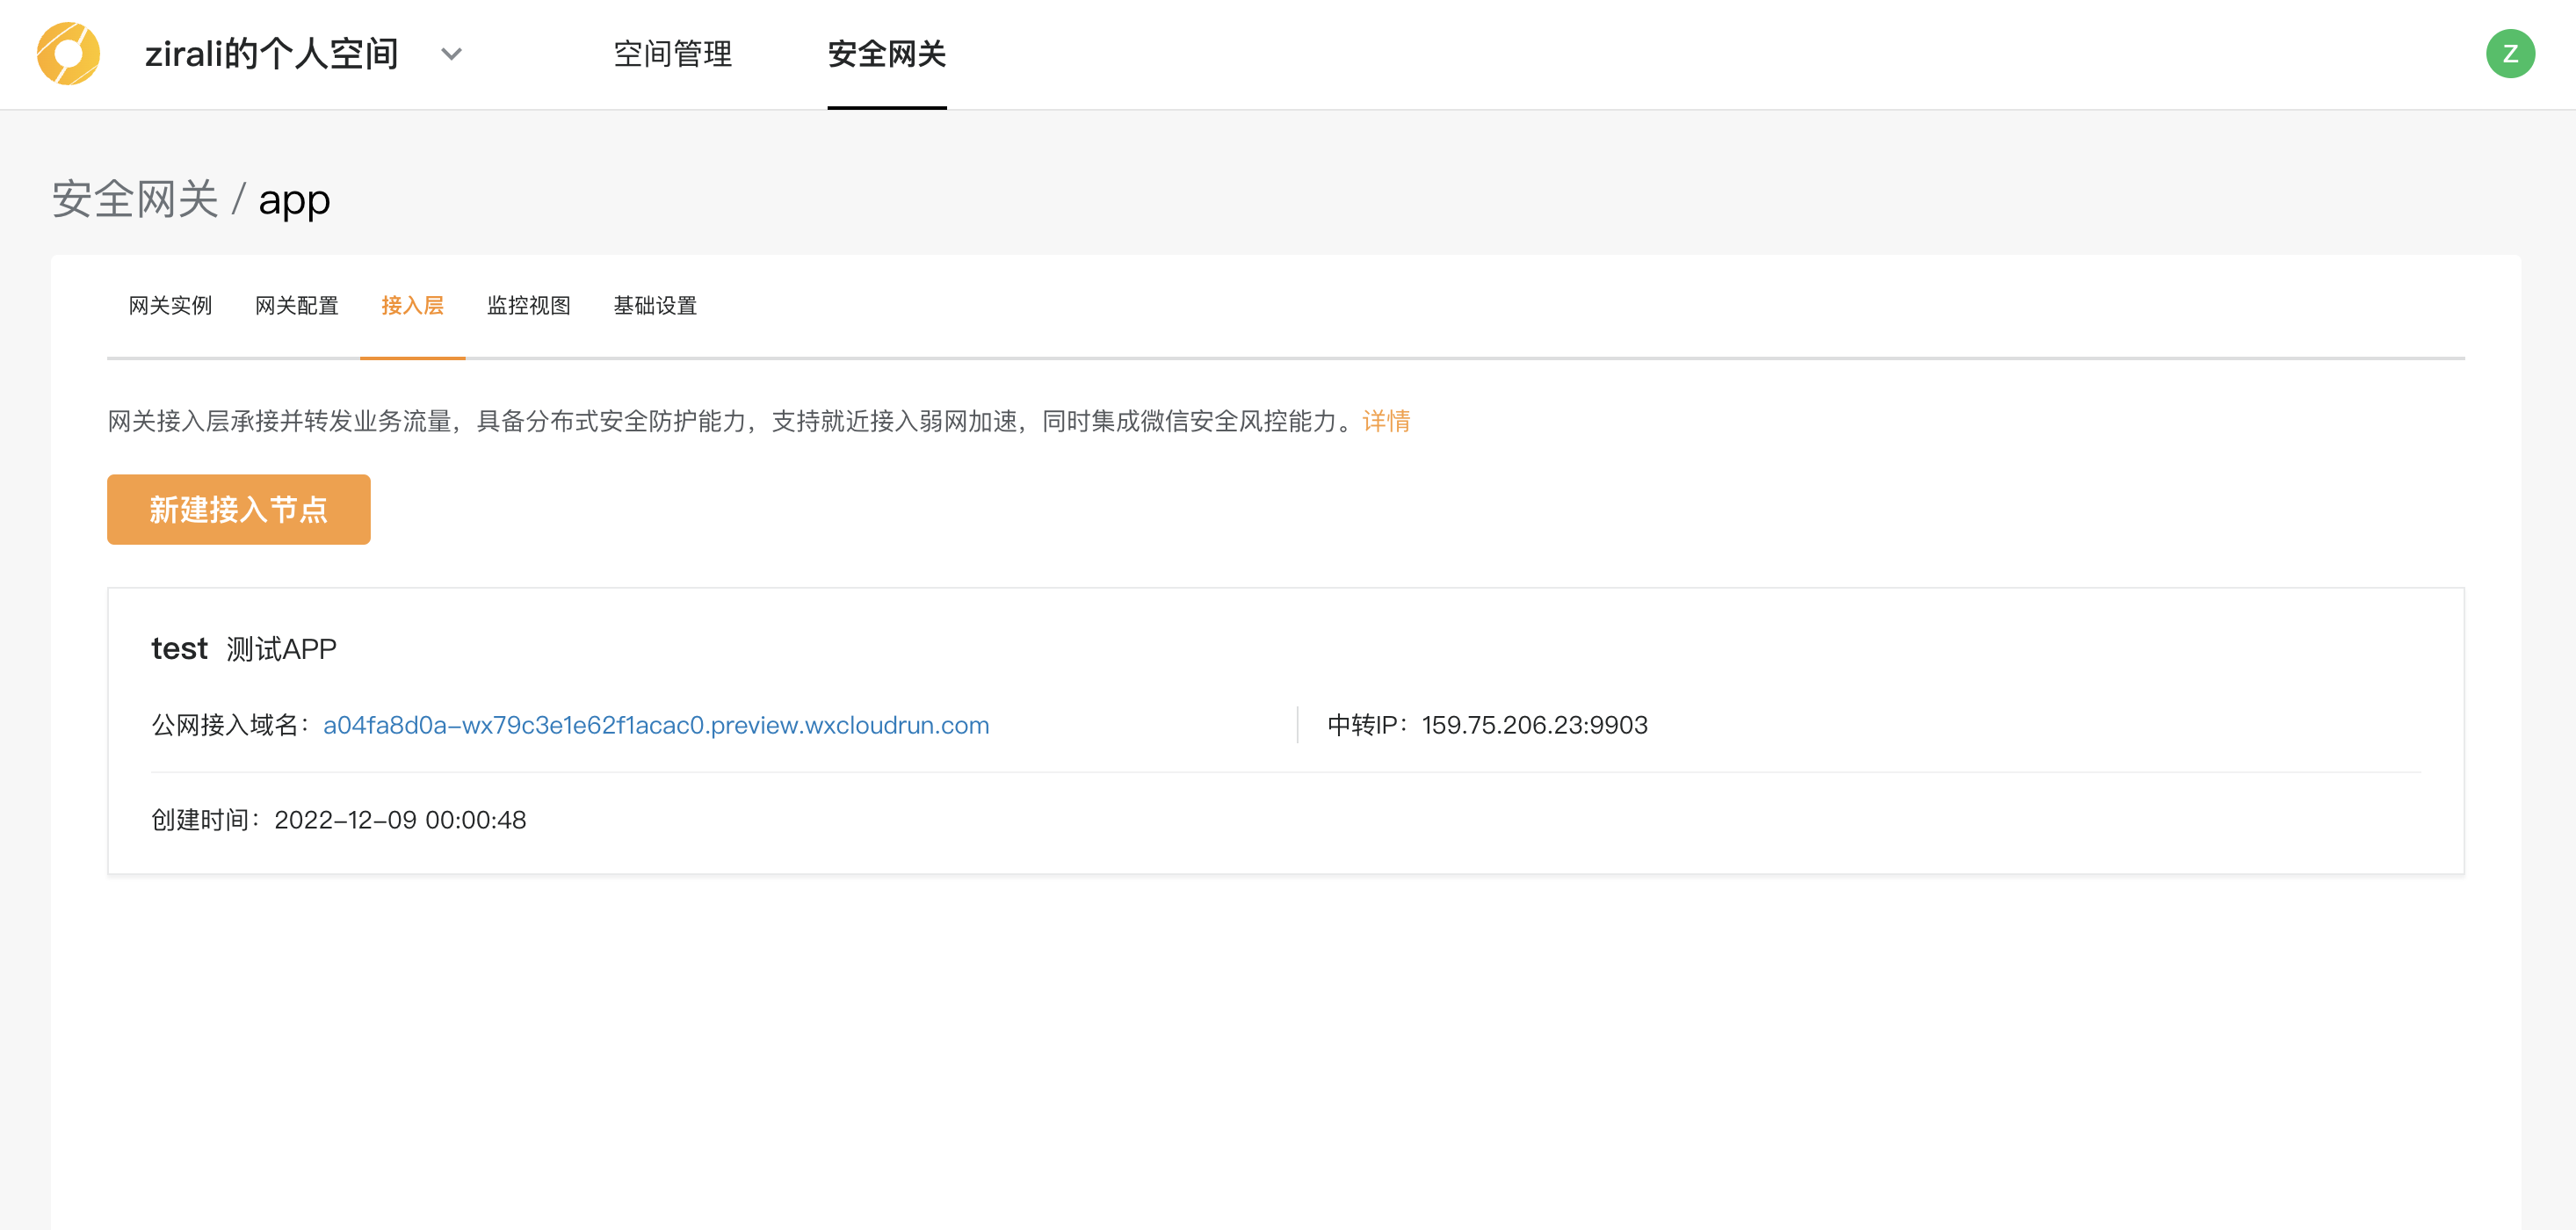Select the 接入层 tab
The height and width of the screenshot is (1230, 2576).
pos(412,306)
